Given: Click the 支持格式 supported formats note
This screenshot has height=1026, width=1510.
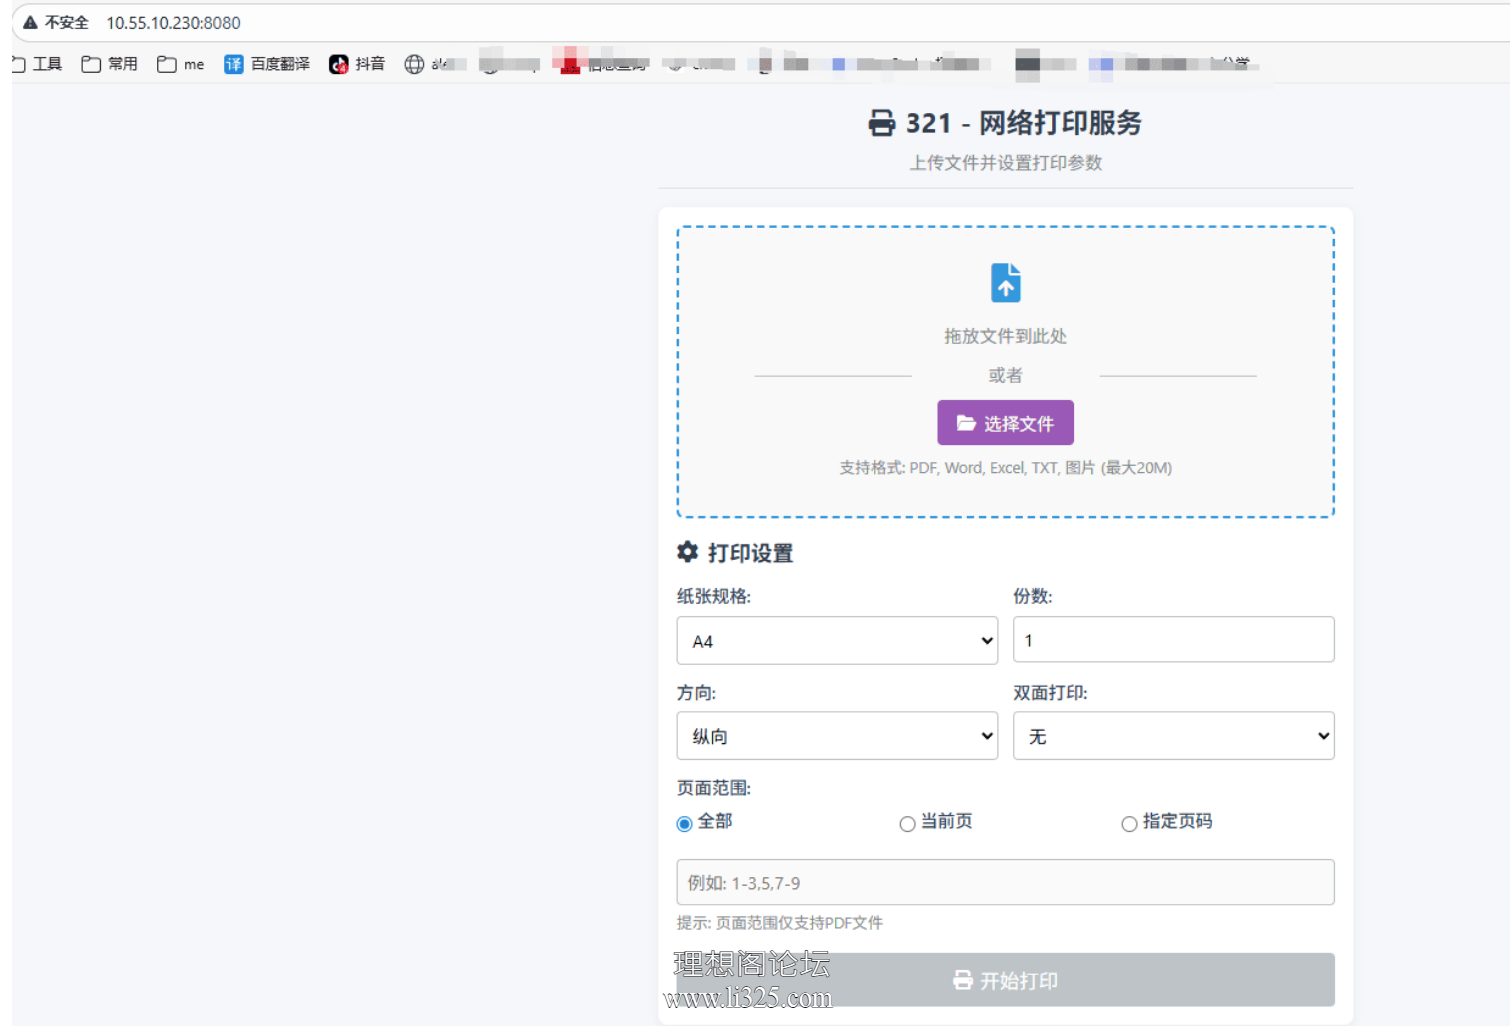Looking at the screenshot, I should [1005, 467].
